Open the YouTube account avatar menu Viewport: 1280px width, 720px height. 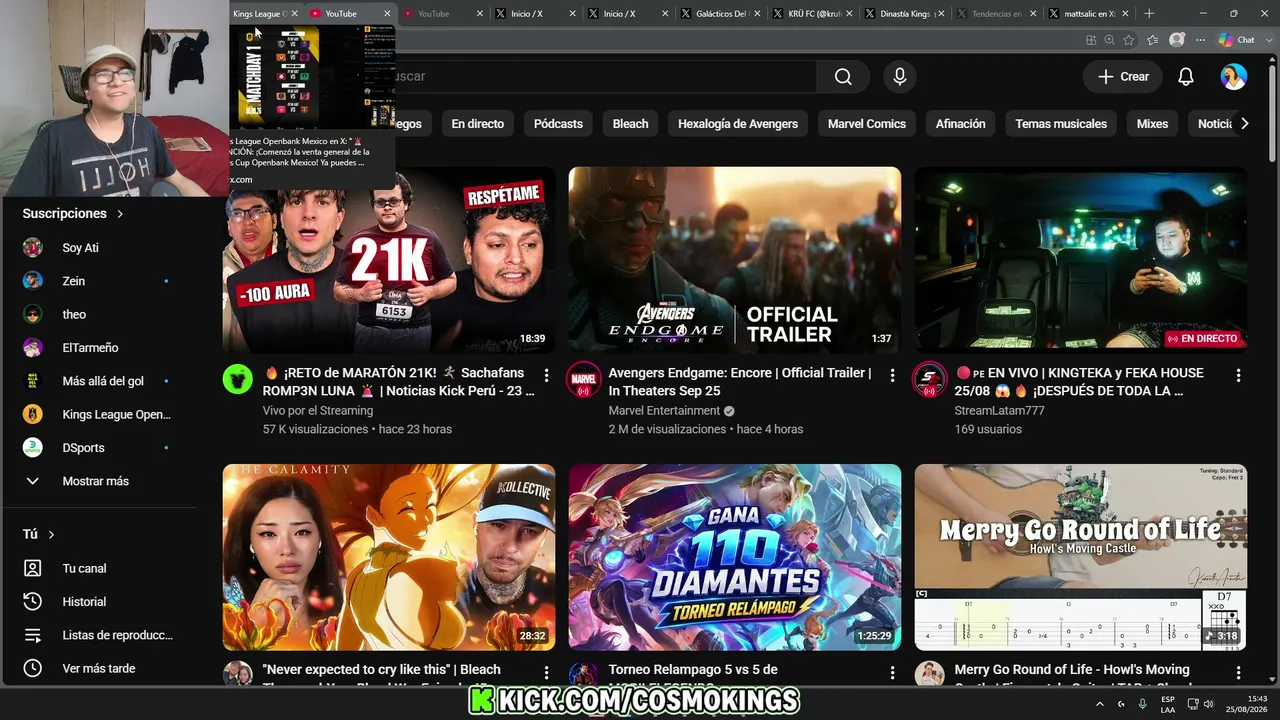click(1234, 77)
